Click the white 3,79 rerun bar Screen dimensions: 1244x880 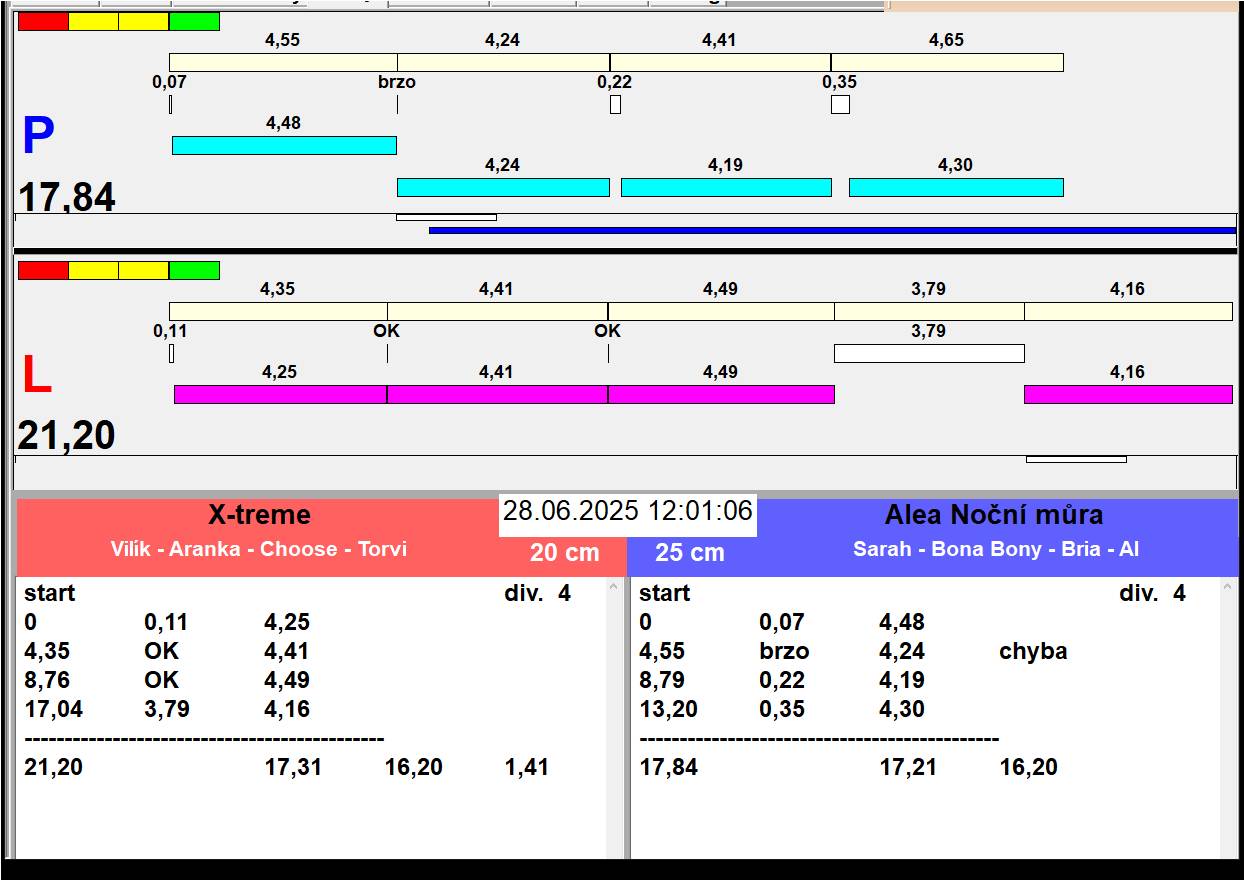[928, 353]
